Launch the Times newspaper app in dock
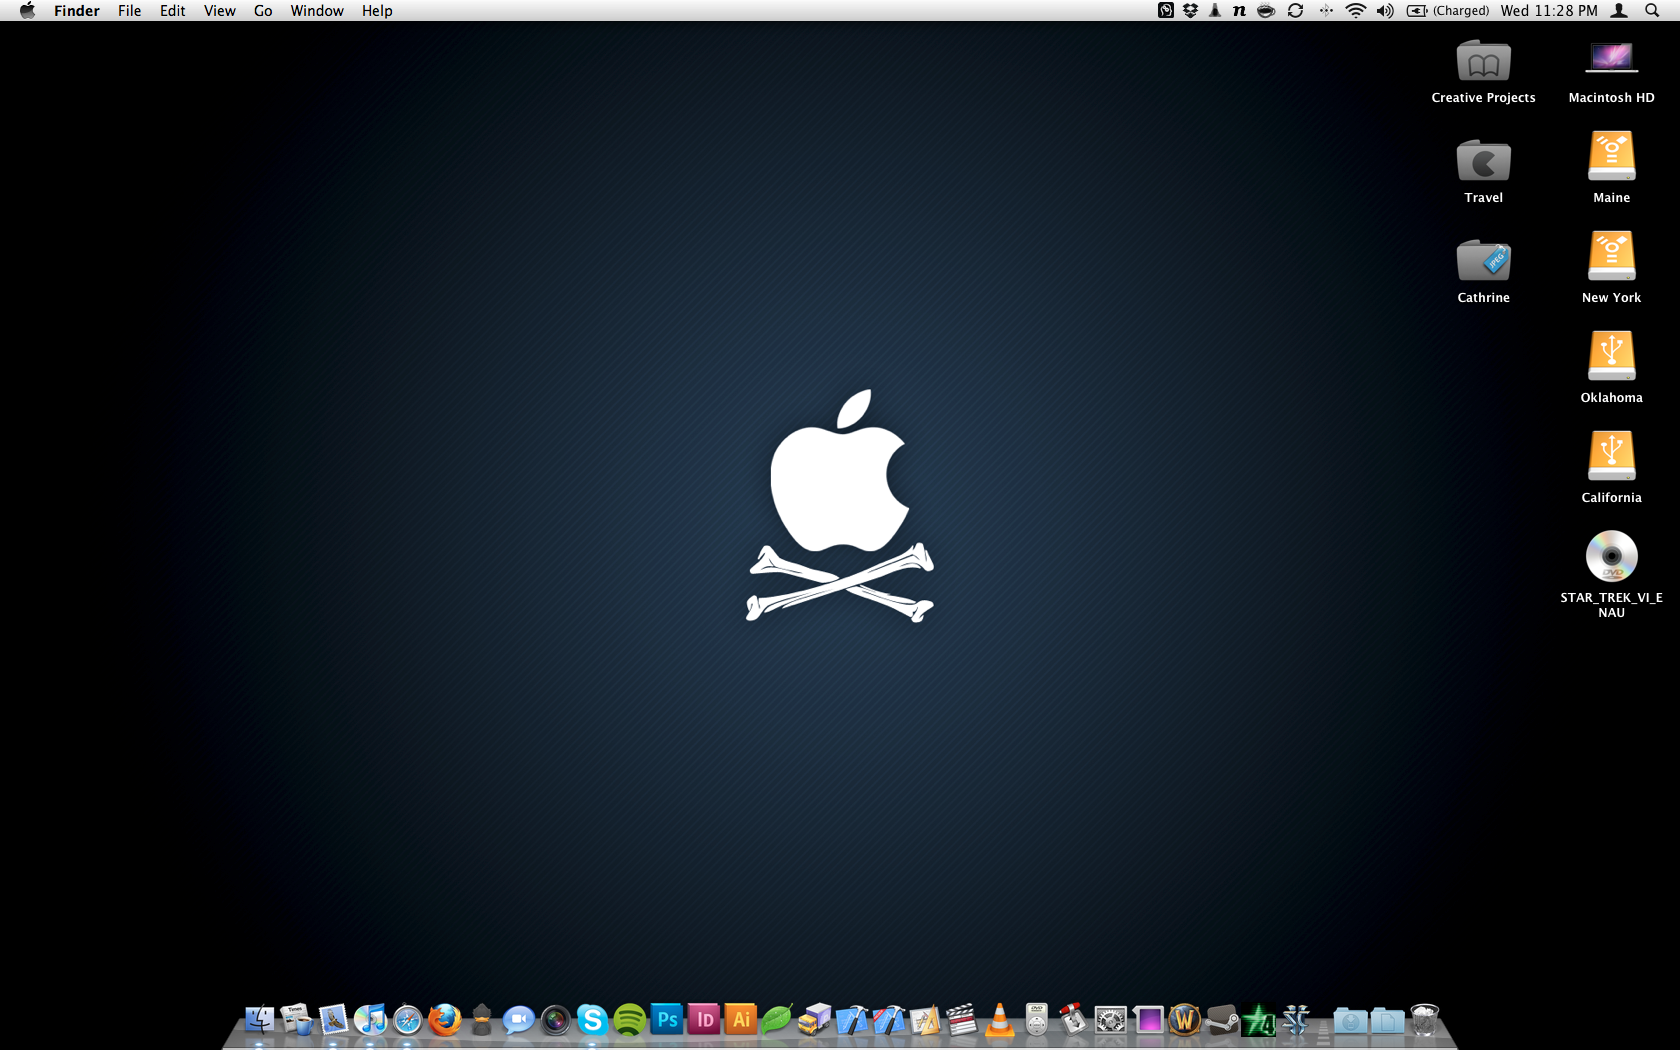1680x1050 pixels. pos(296,1020)
